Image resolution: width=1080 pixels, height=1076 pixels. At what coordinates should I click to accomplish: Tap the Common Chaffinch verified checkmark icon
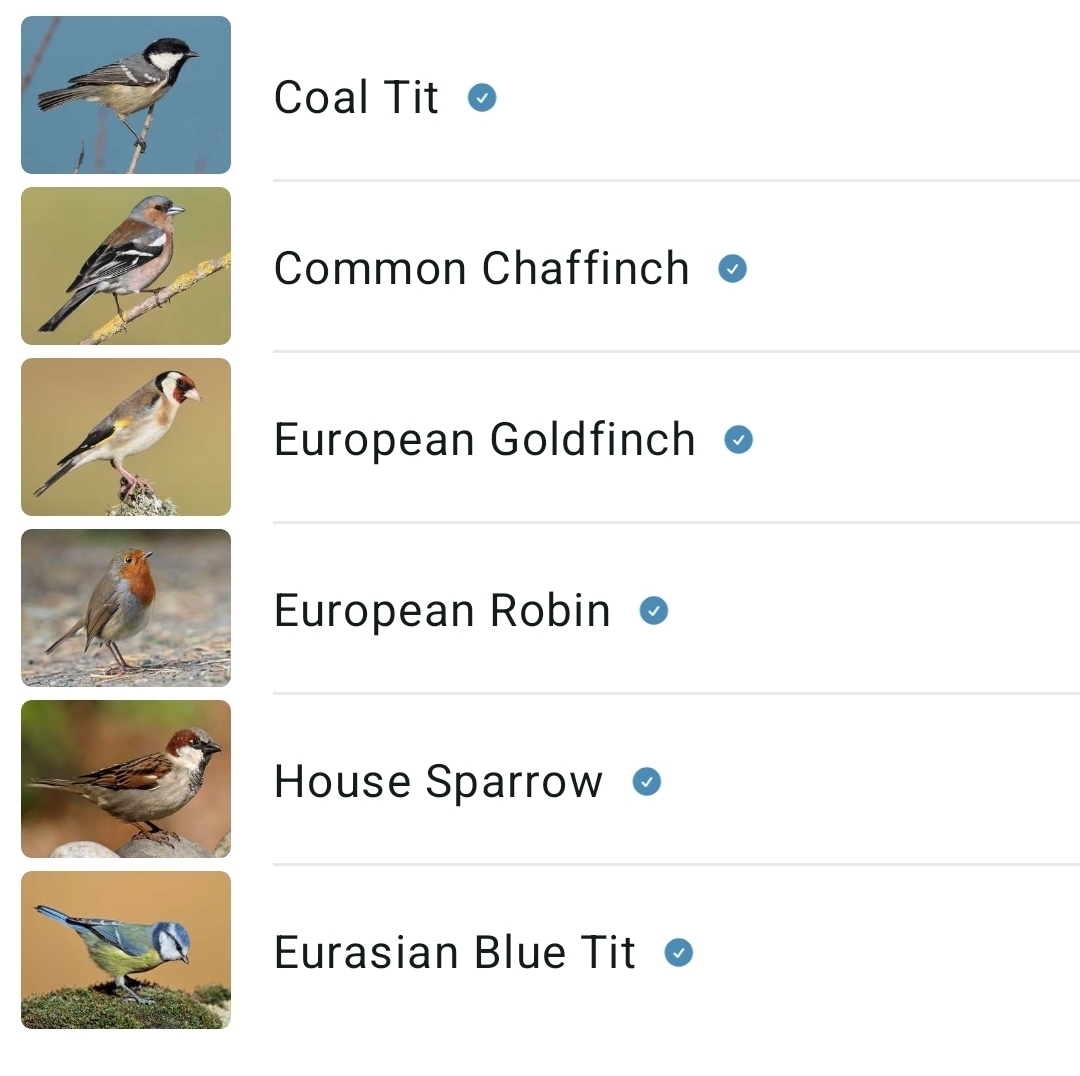coord(733,269)
